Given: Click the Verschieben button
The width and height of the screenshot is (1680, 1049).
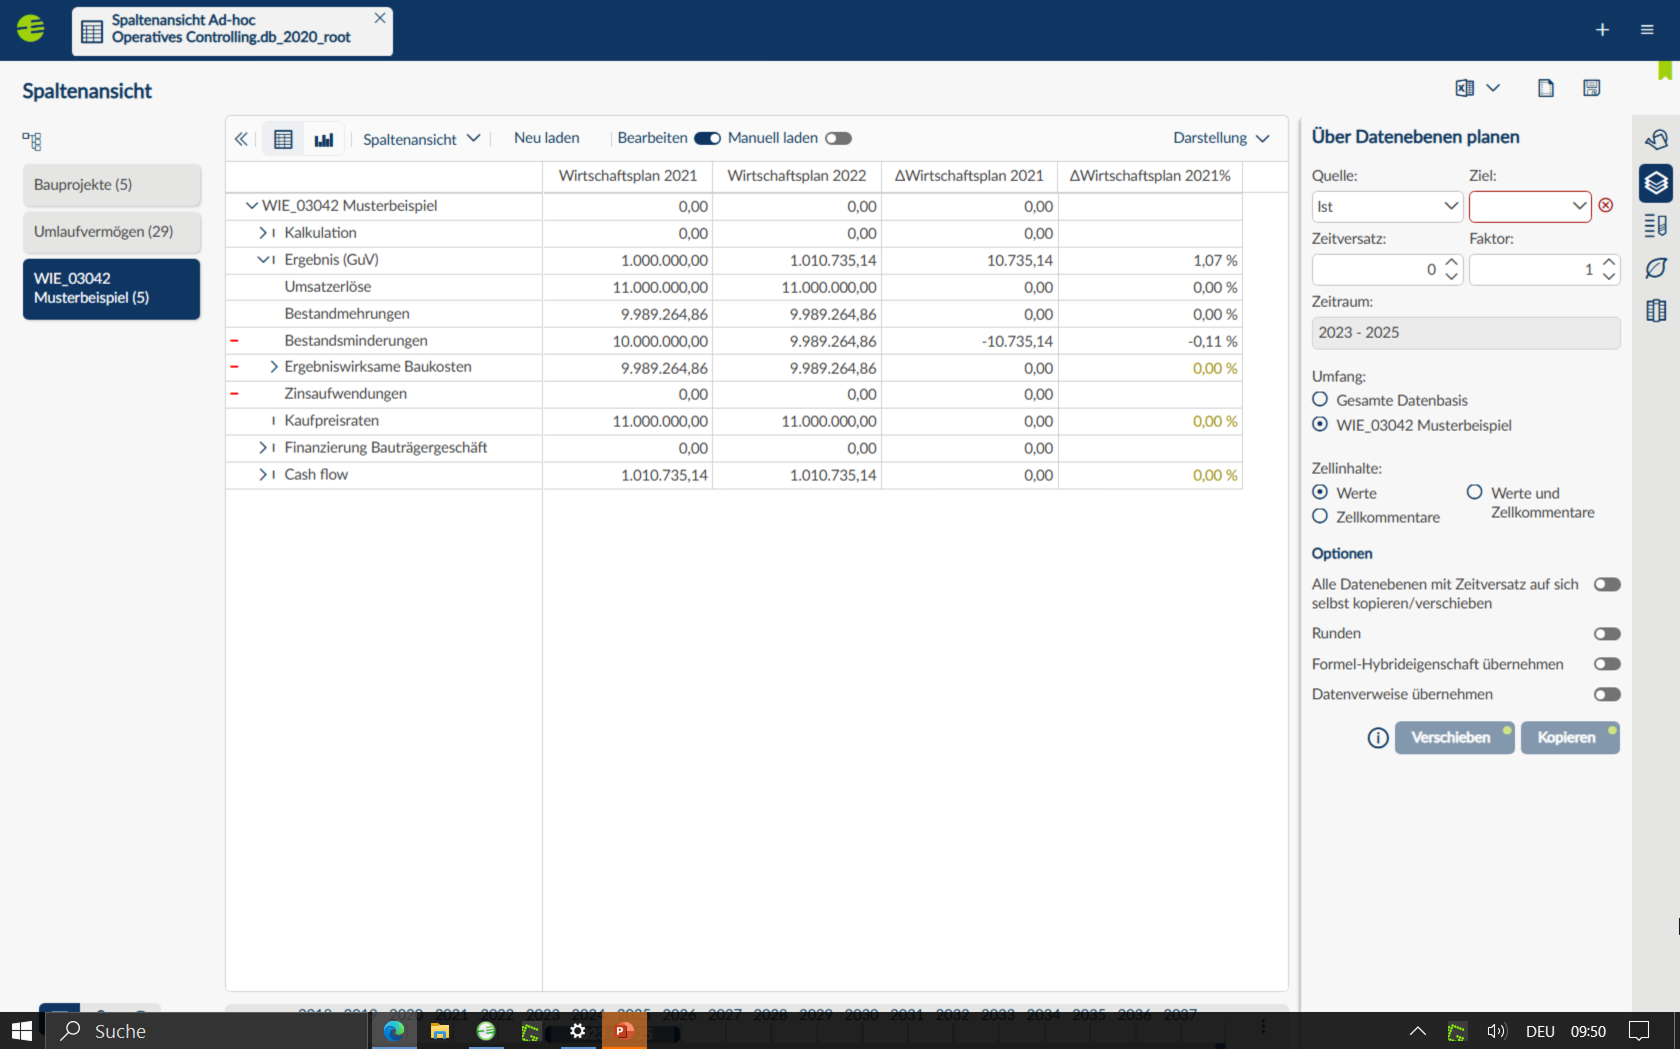Looking at the screenshot, I should 1454,738.
